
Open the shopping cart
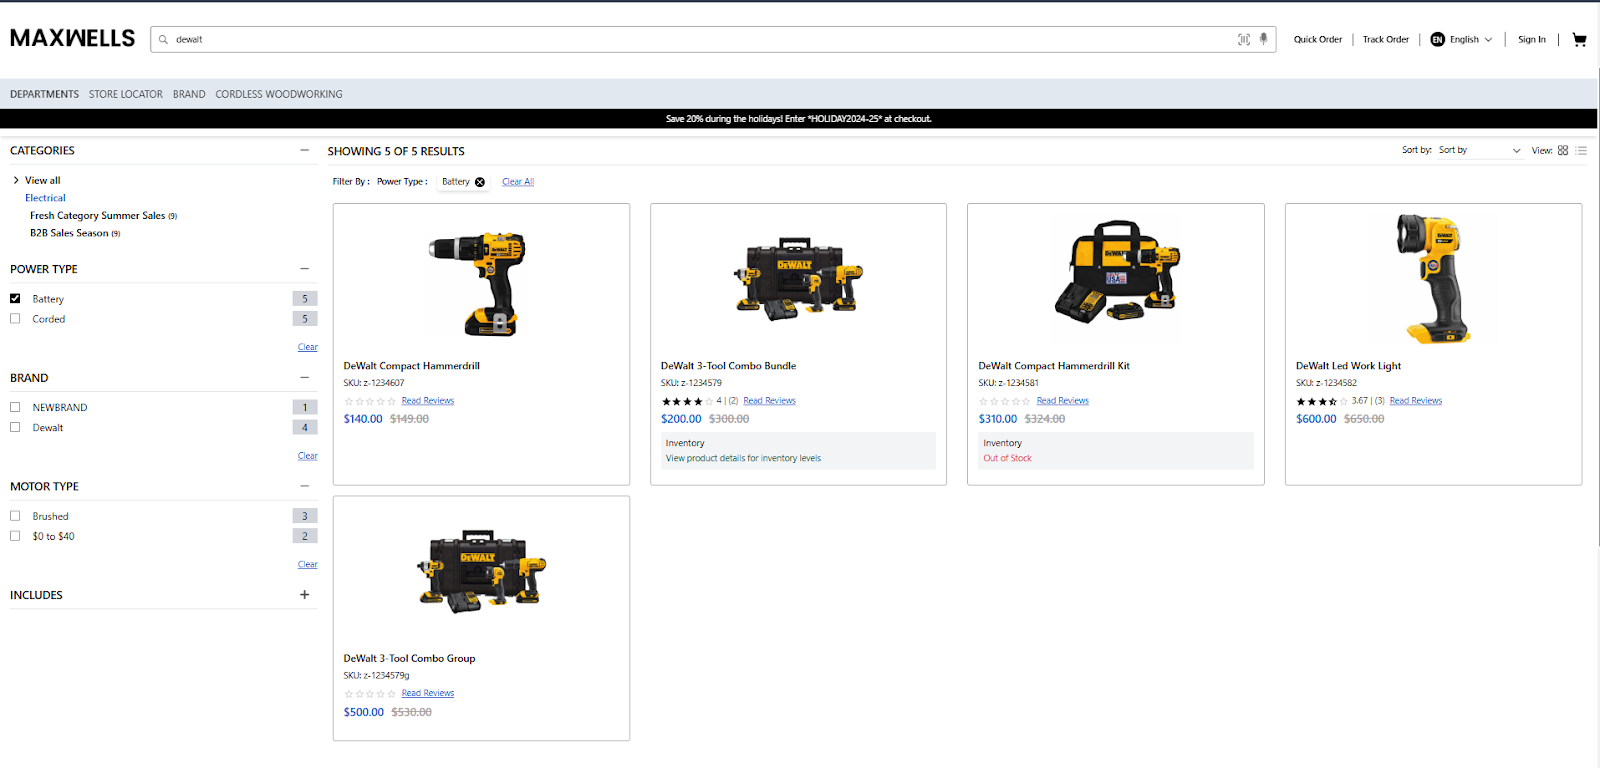[x=1579, y=40]
